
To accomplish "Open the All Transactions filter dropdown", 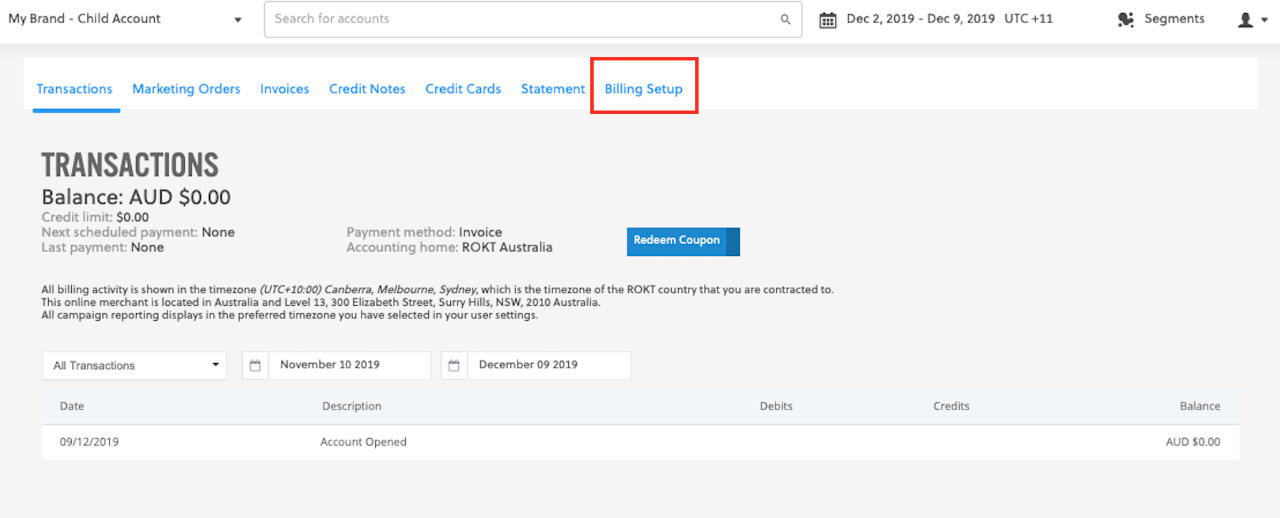I will (x=134, y=365).
